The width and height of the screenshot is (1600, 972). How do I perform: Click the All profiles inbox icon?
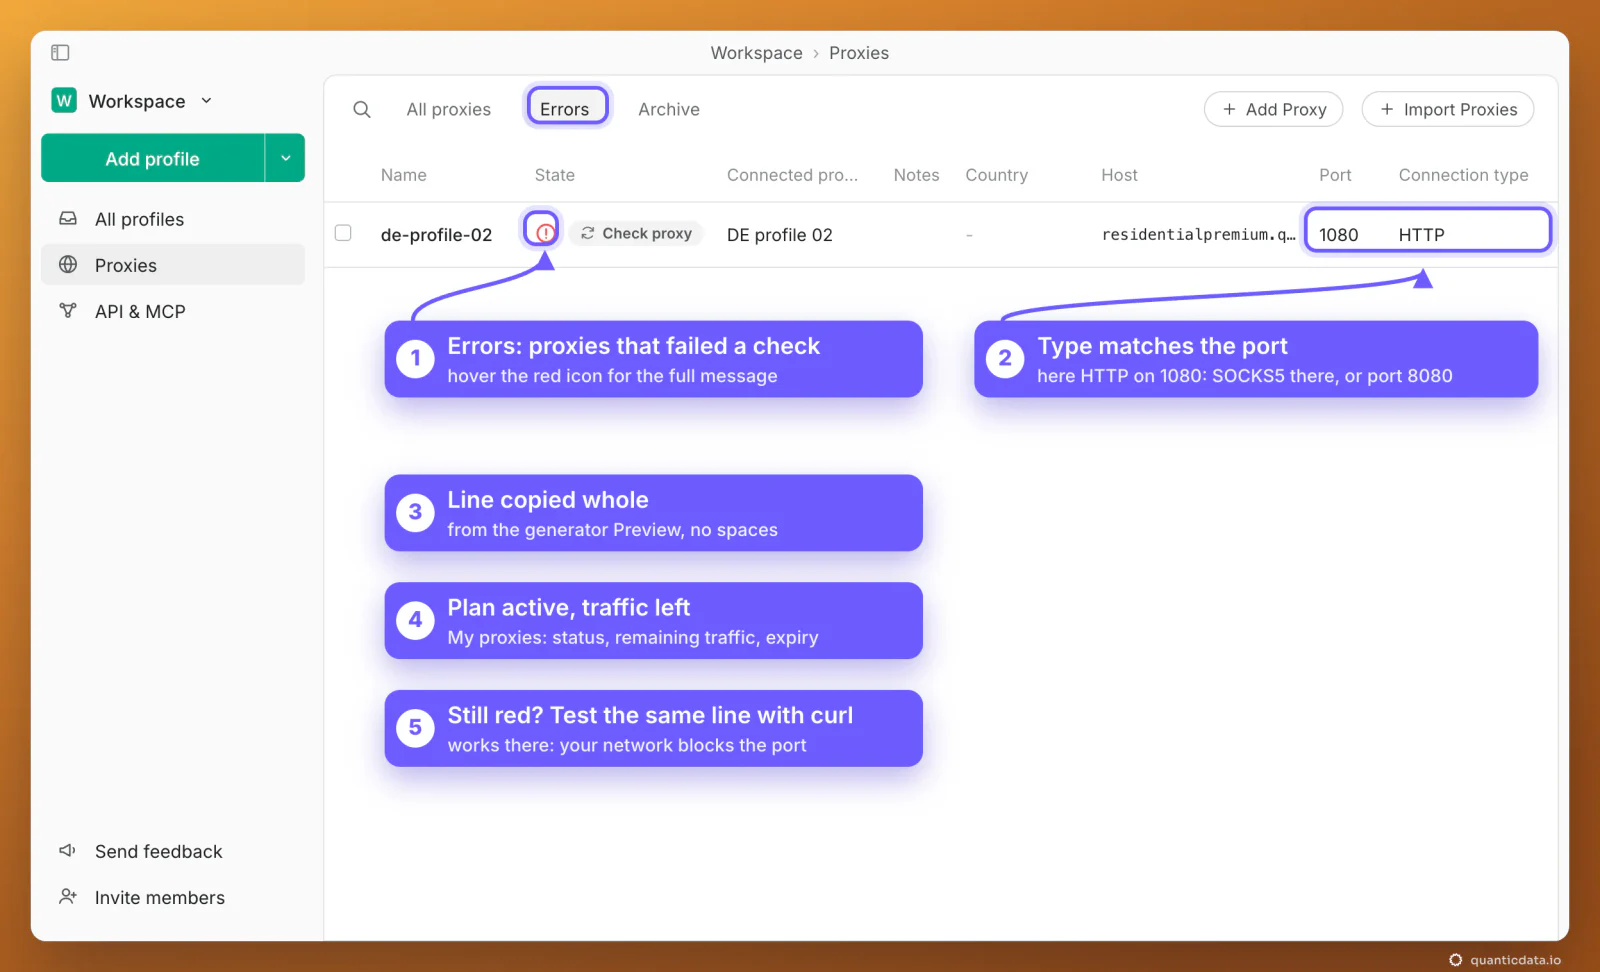pos(68,218)
